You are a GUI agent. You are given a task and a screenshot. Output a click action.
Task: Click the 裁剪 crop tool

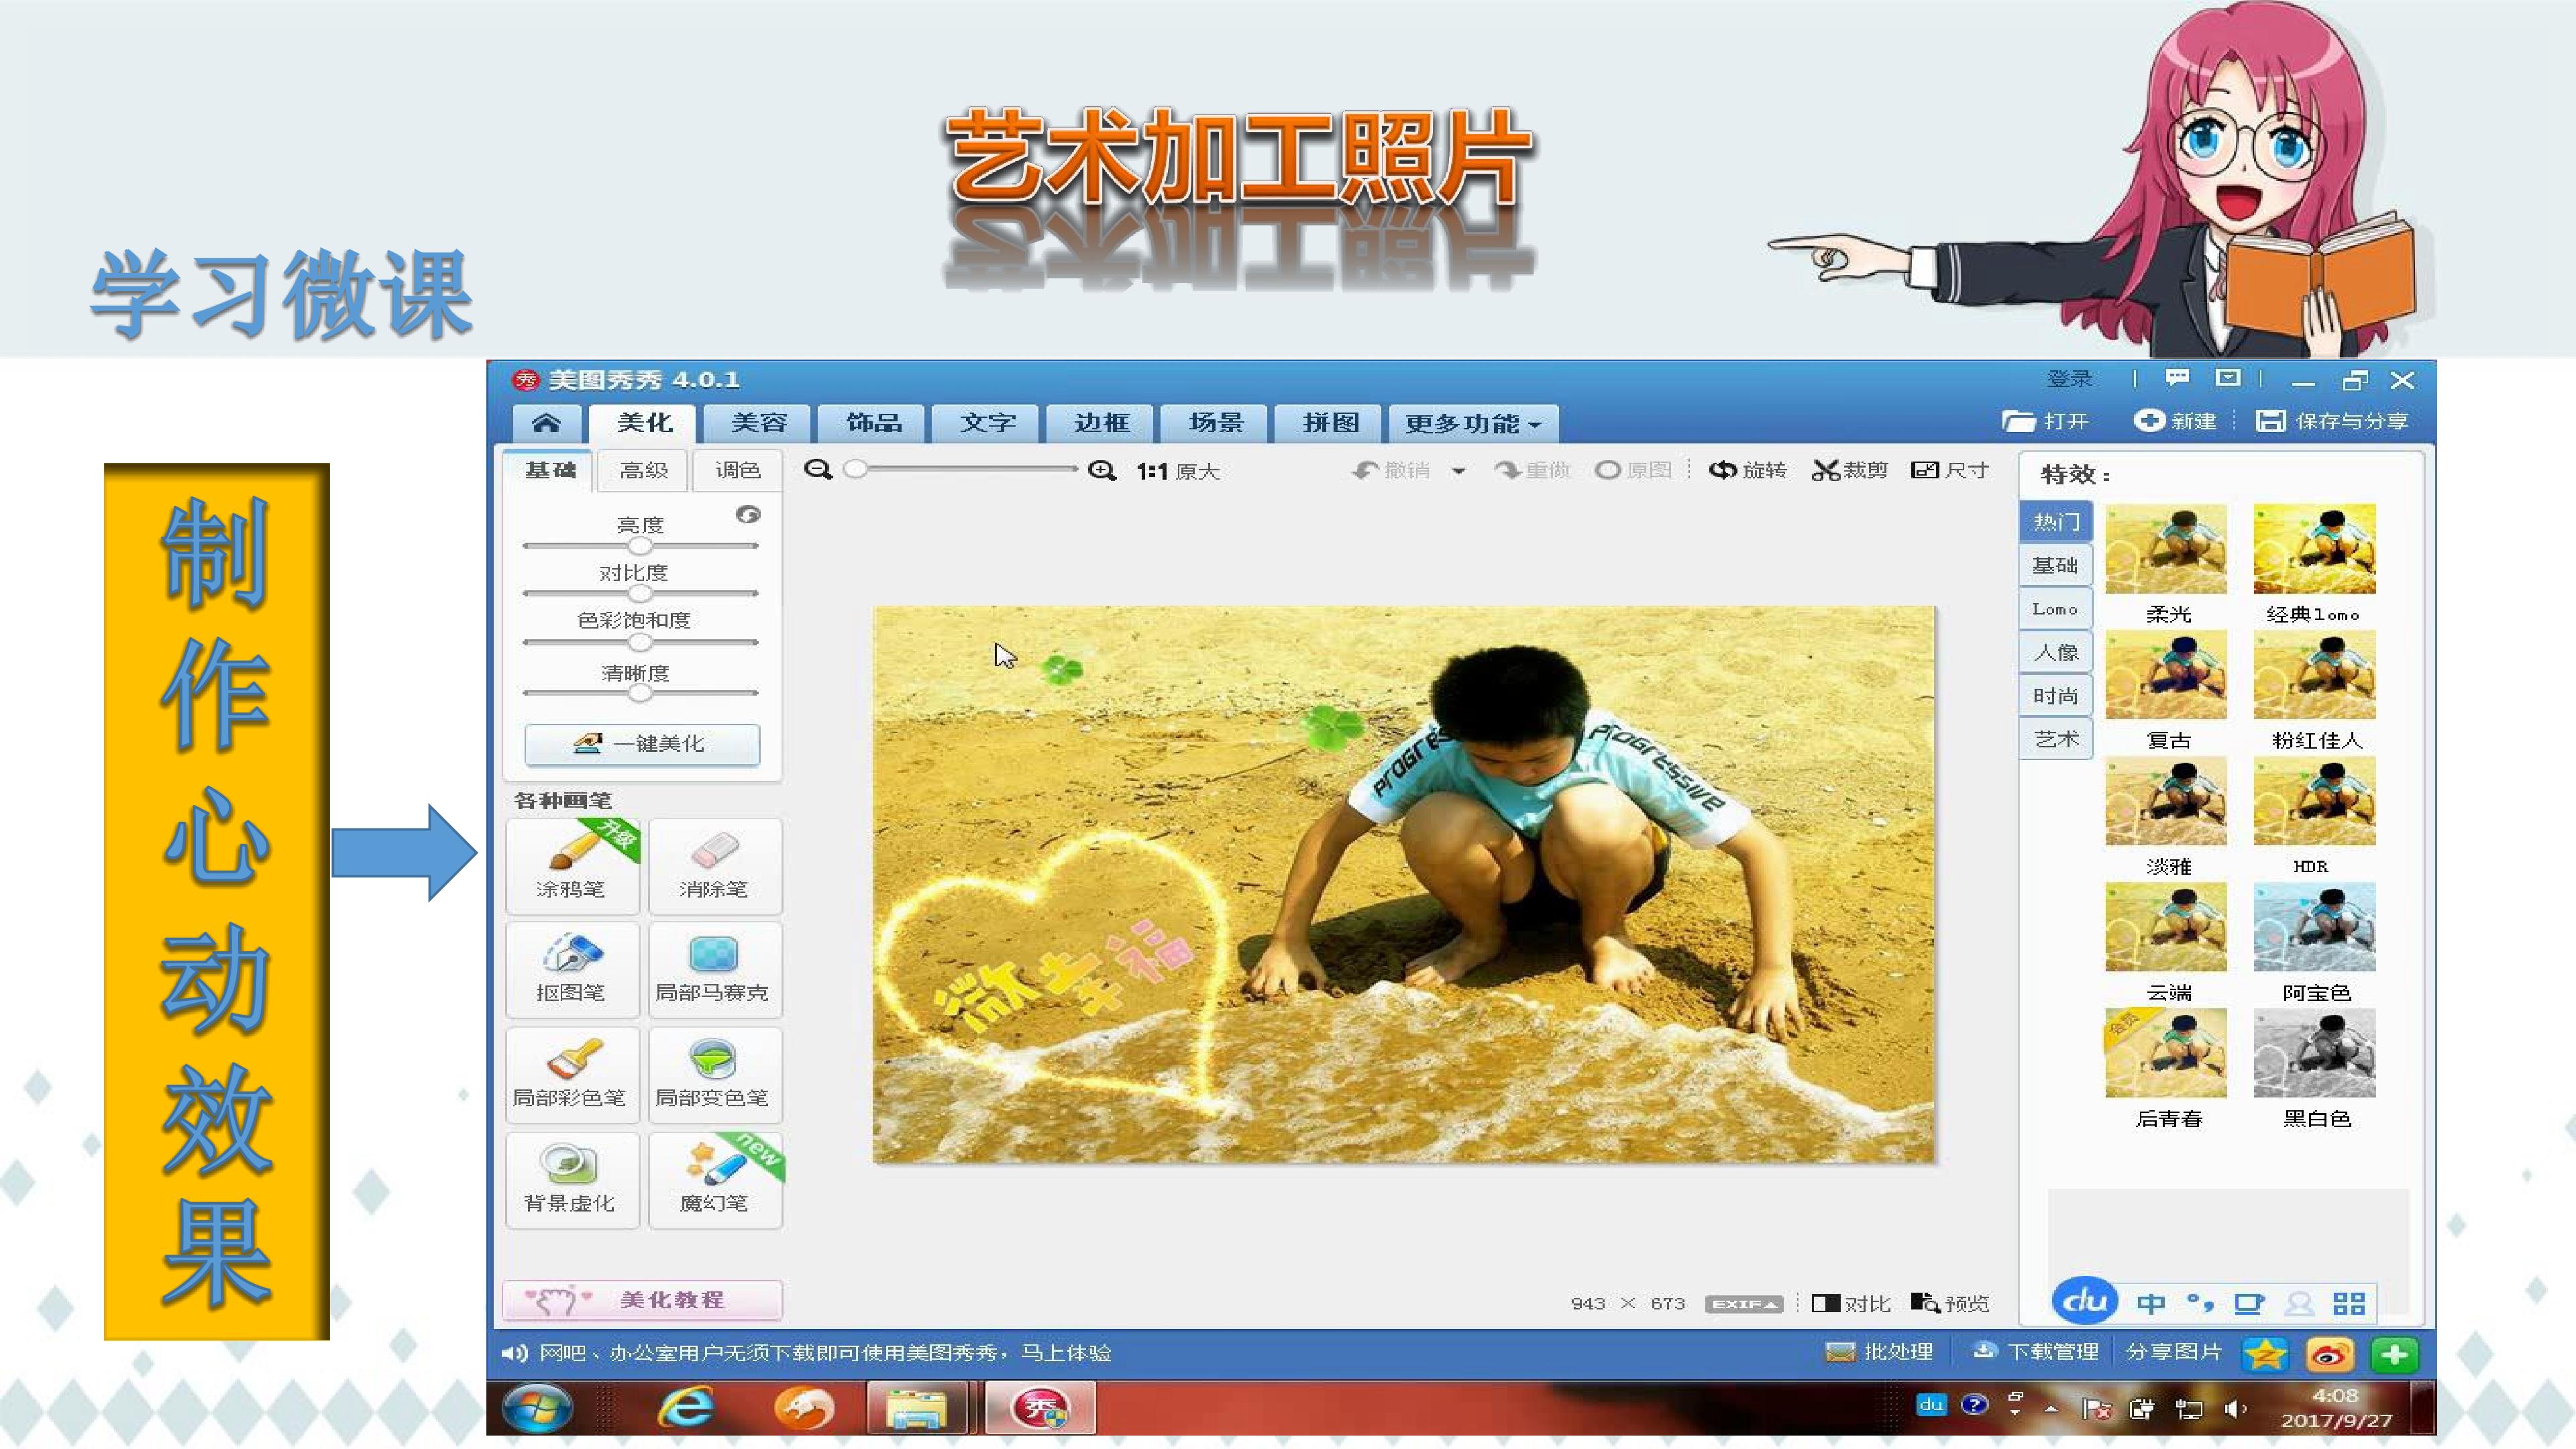[1849, 470]
